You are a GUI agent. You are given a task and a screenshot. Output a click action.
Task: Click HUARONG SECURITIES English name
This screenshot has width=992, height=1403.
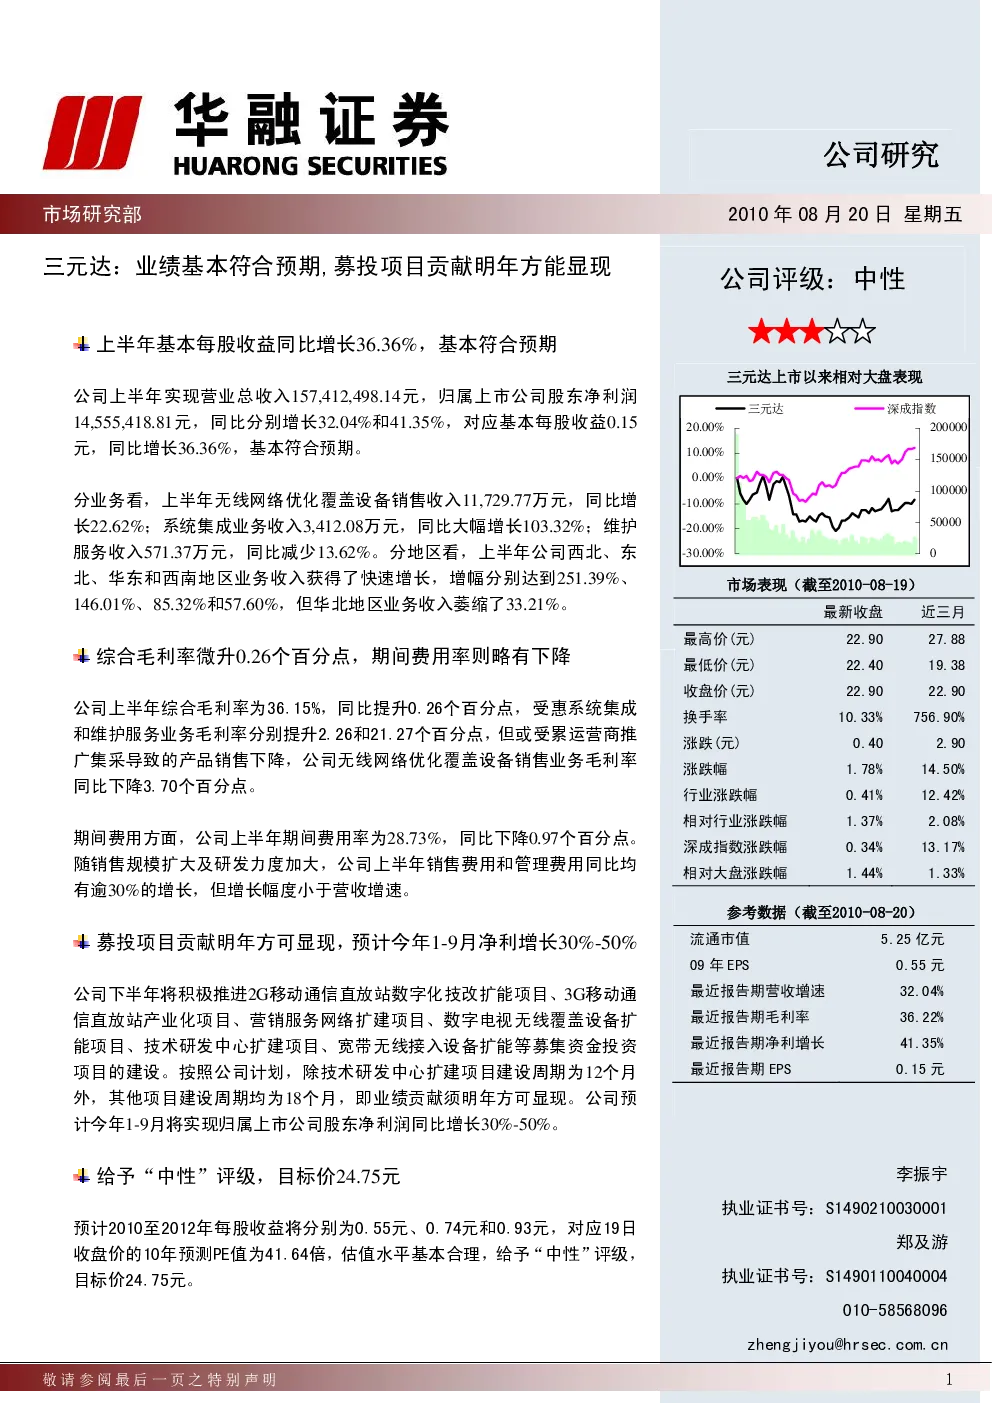[x=310, y=166]
